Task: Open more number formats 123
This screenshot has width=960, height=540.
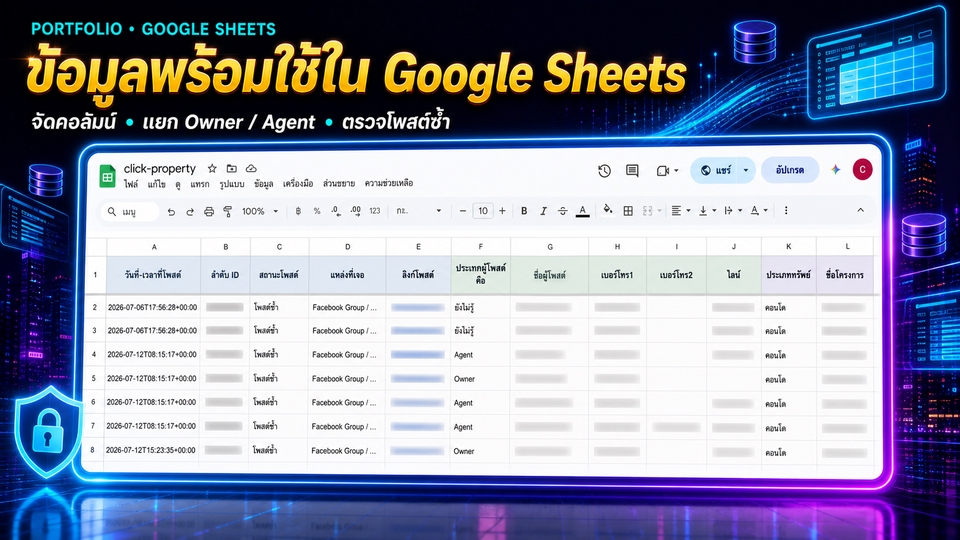Action: pos(375,211)
